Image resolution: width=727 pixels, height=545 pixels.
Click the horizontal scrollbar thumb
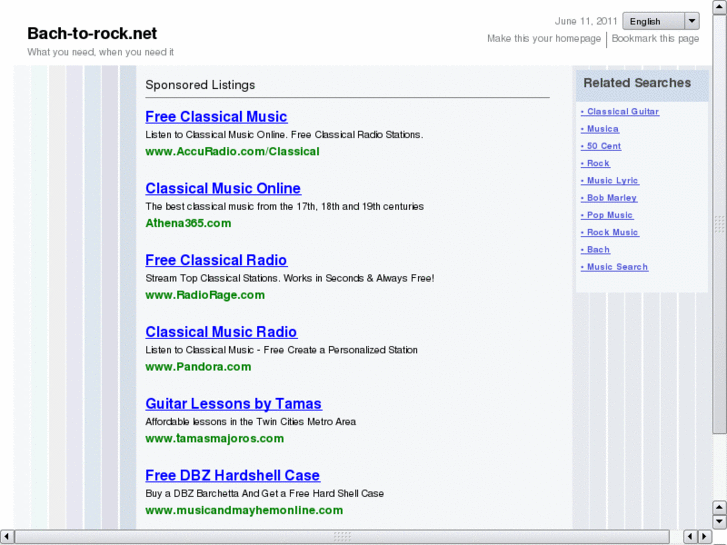click(x=342, y=537)
